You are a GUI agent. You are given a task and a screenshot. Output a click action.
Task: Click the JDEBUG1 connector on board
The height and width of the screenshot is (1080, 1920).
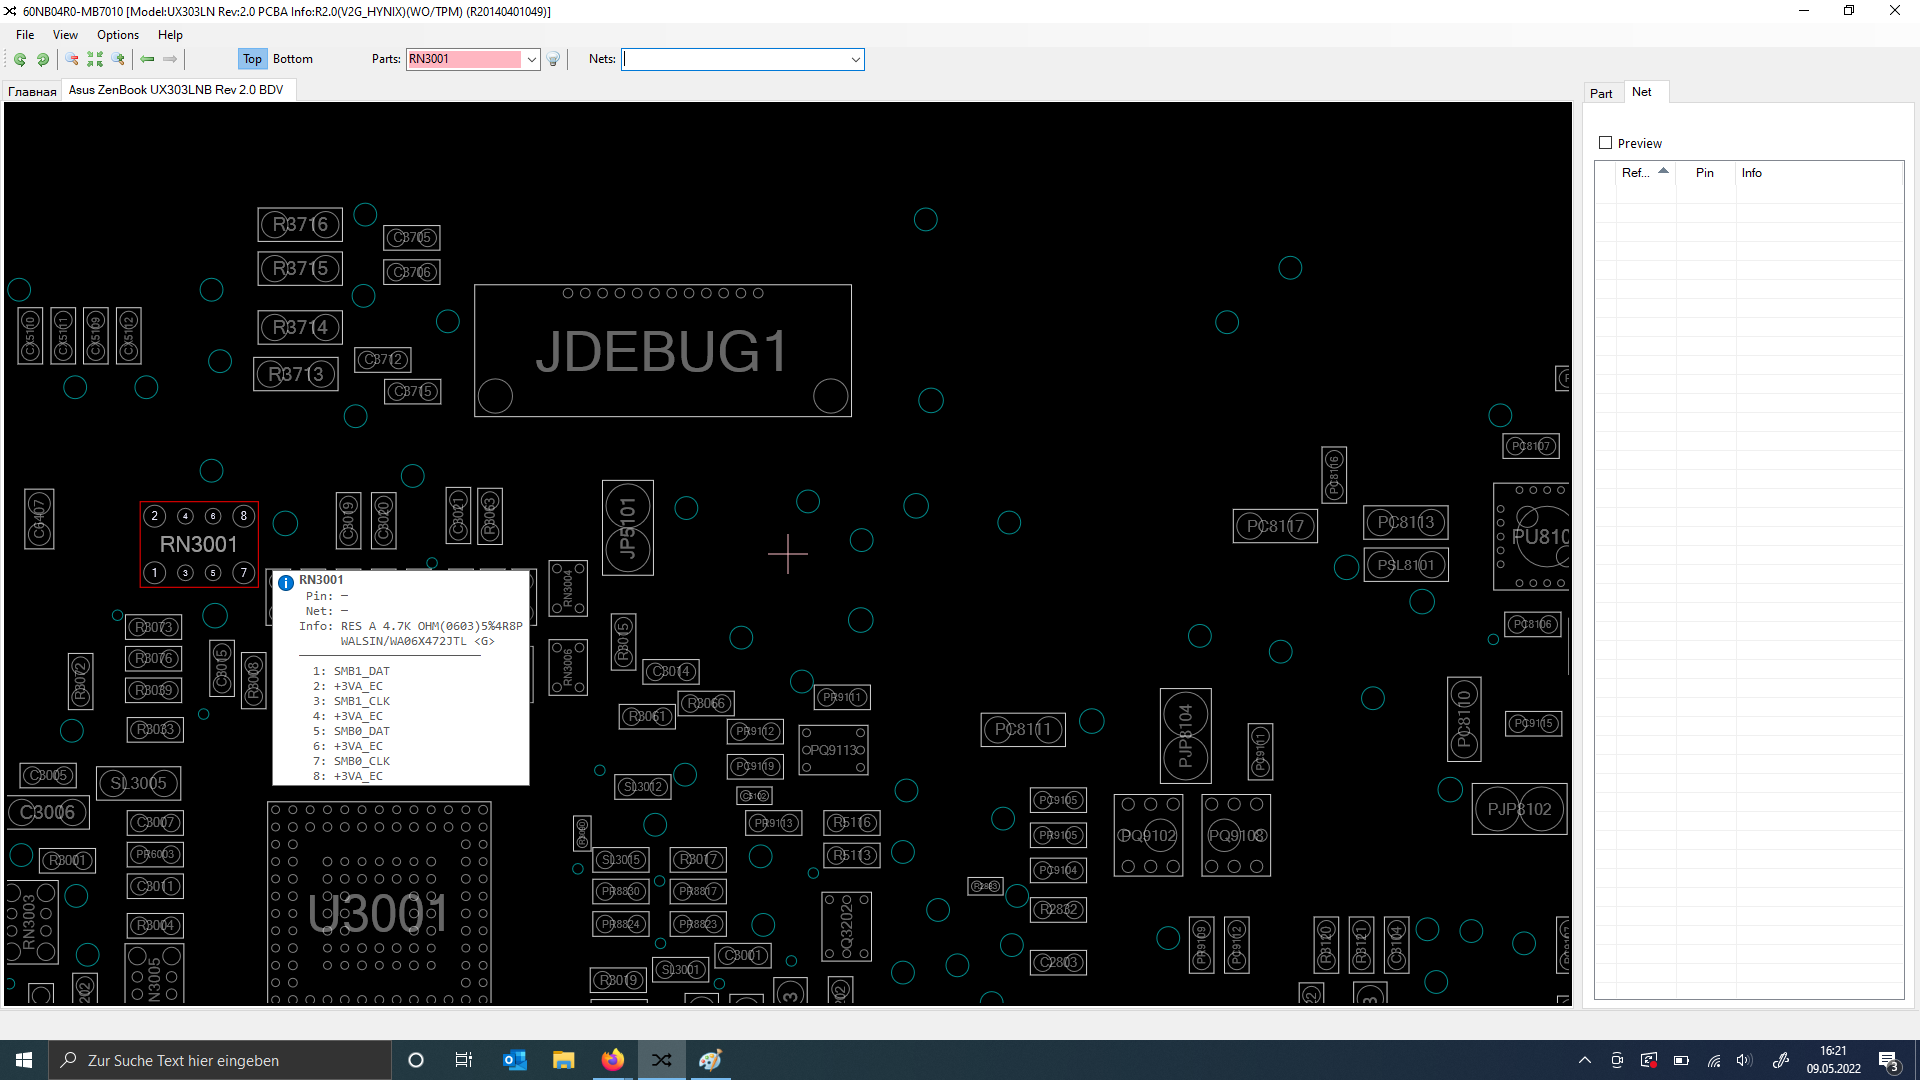point(662,351)
